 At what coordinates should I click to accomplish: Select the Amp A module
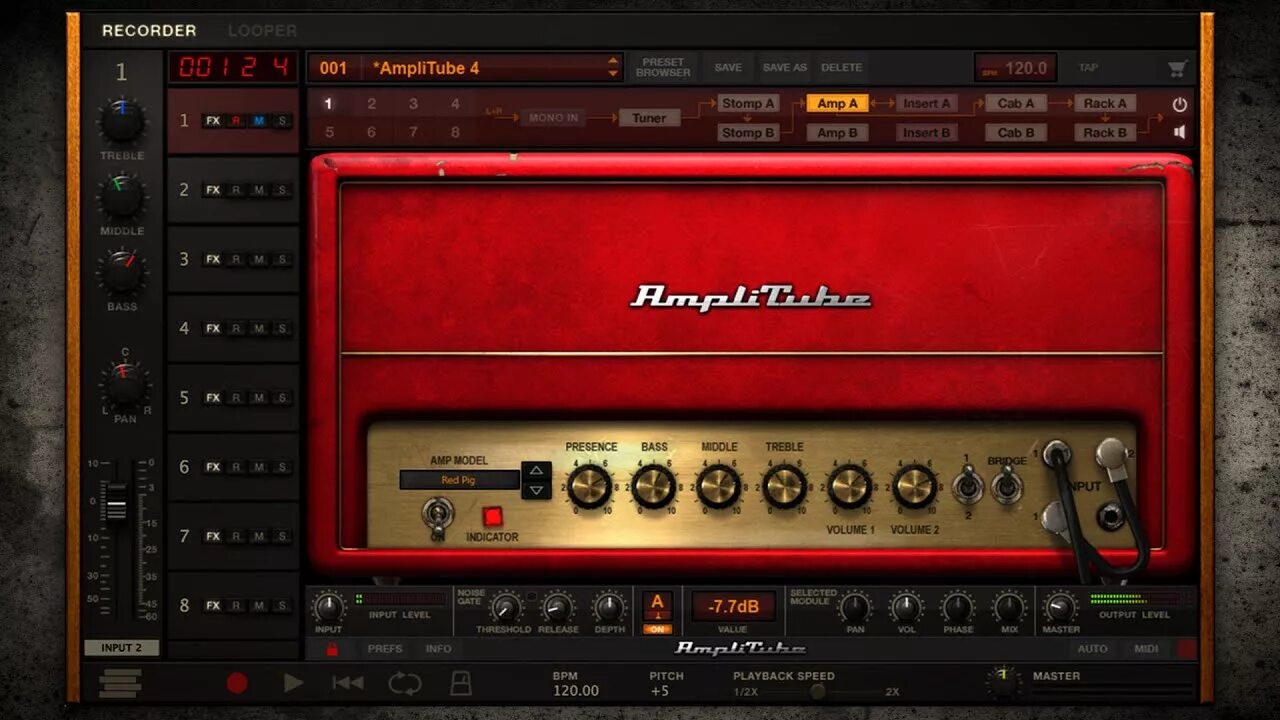[837, 103]
